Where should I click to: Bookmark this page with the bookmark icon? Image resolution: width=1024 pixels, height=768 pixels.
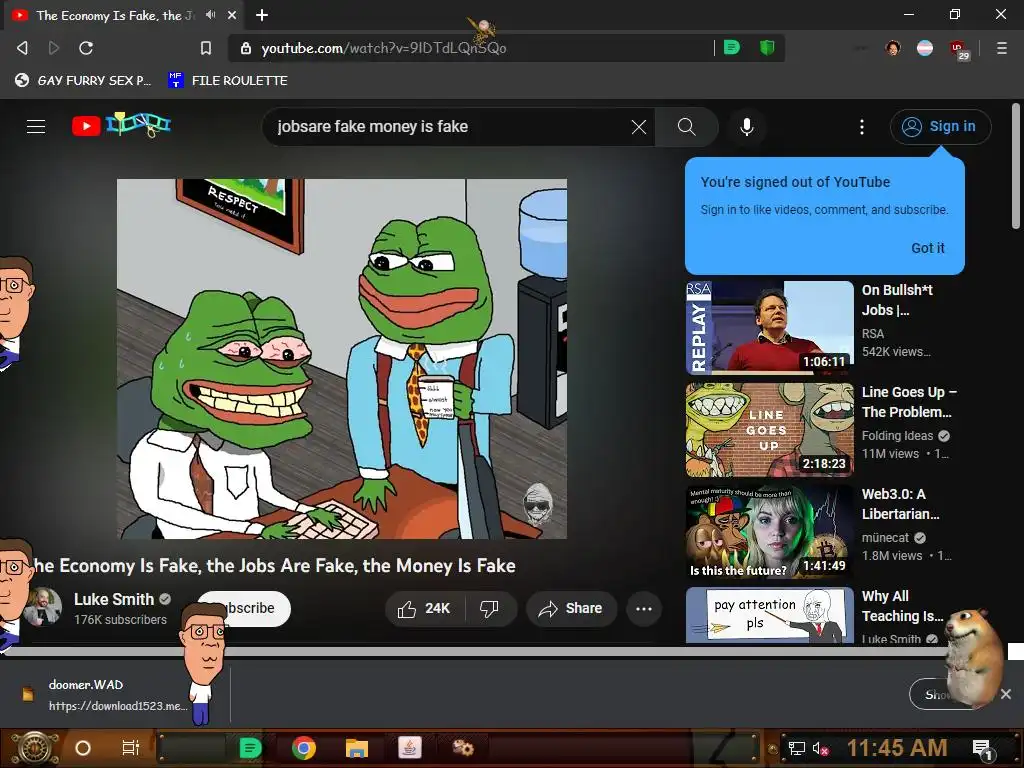click(x=205, y=48)
